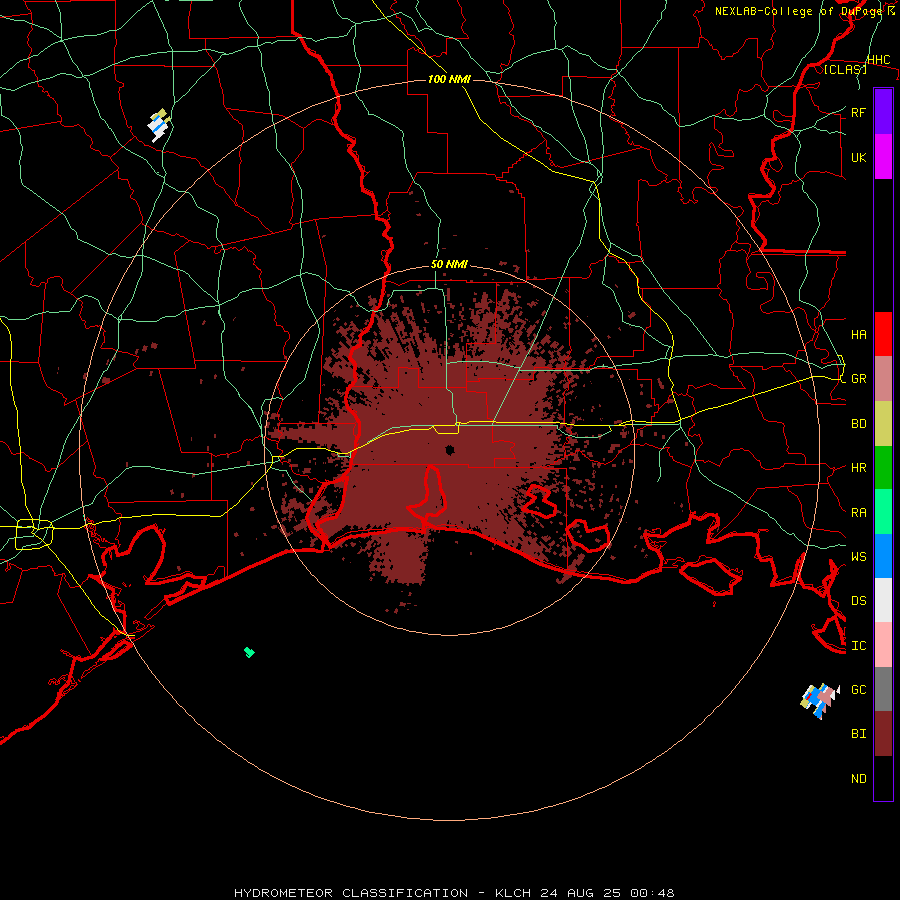Click the WS legend label
The image size is (900, 900).
point(858,556)
